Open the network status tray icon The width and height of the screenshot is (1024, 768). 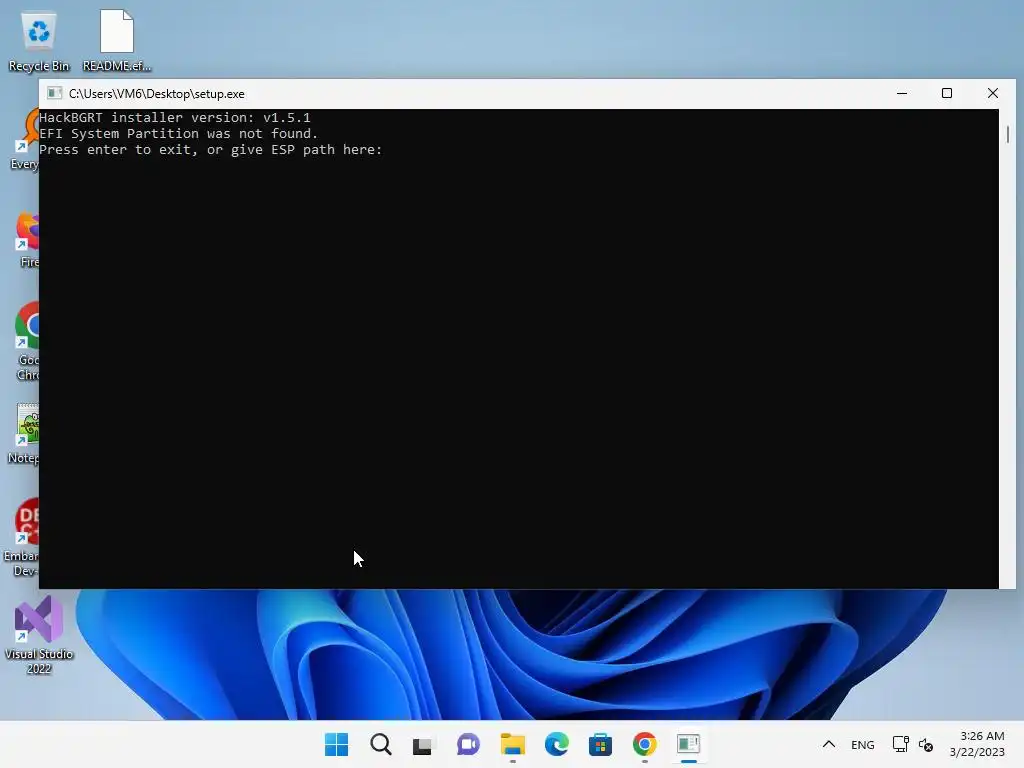901,744
